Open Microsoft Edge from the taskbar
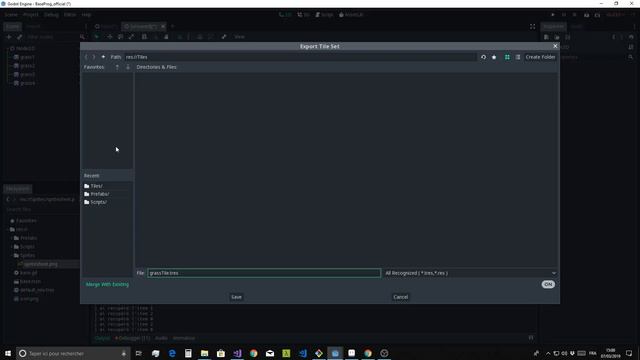640x360 pixels. point(172,353)
